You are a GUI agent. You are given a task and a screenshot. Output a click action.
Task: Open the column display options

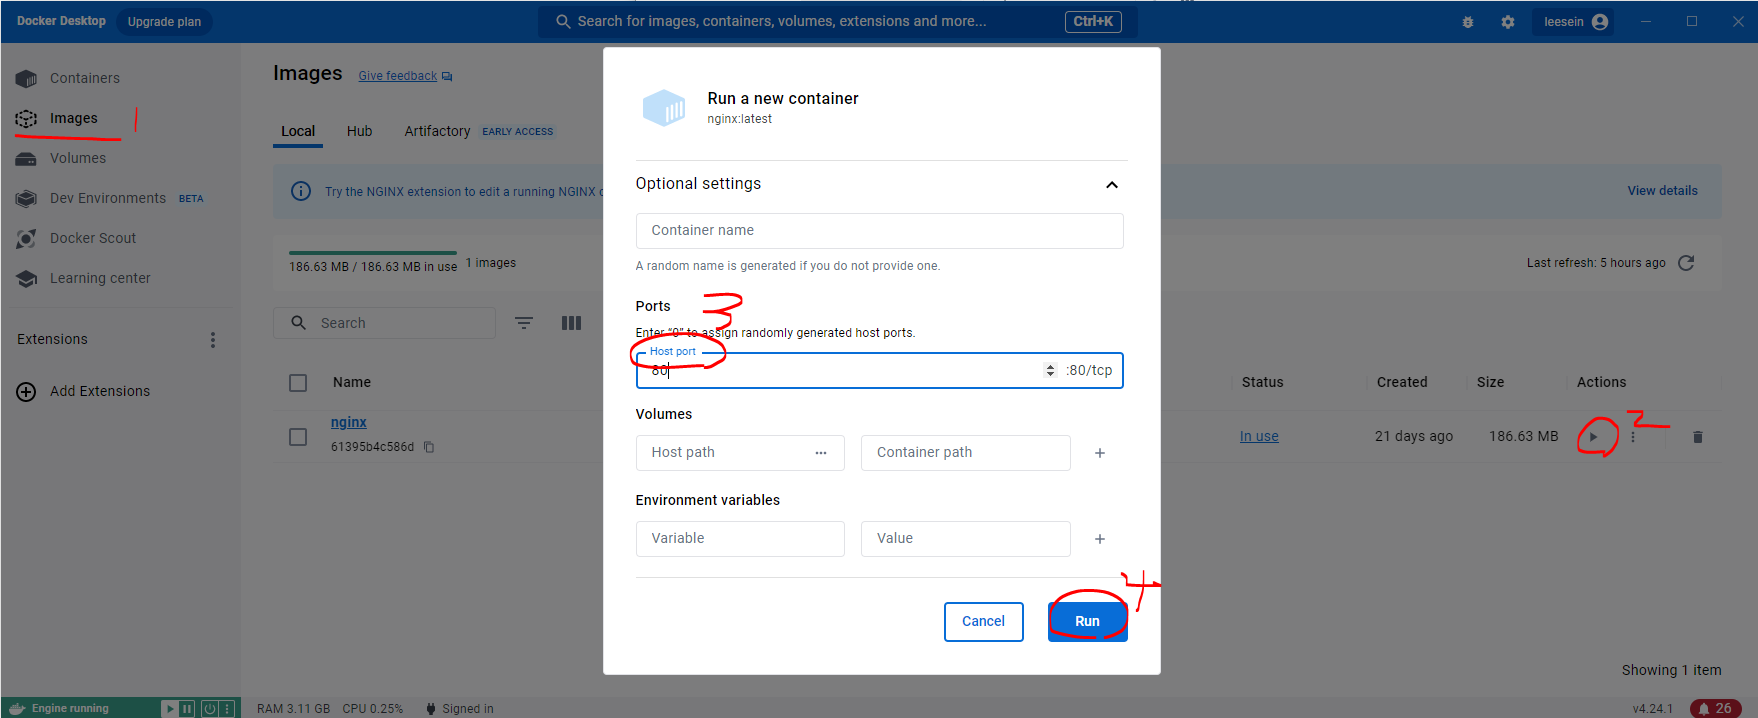[571, 323]
